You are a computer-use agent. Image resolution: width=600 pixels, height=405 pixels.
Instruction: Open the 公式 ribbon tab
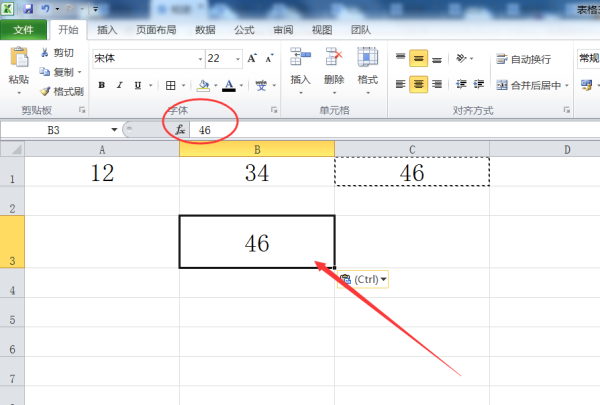point(244,31)
